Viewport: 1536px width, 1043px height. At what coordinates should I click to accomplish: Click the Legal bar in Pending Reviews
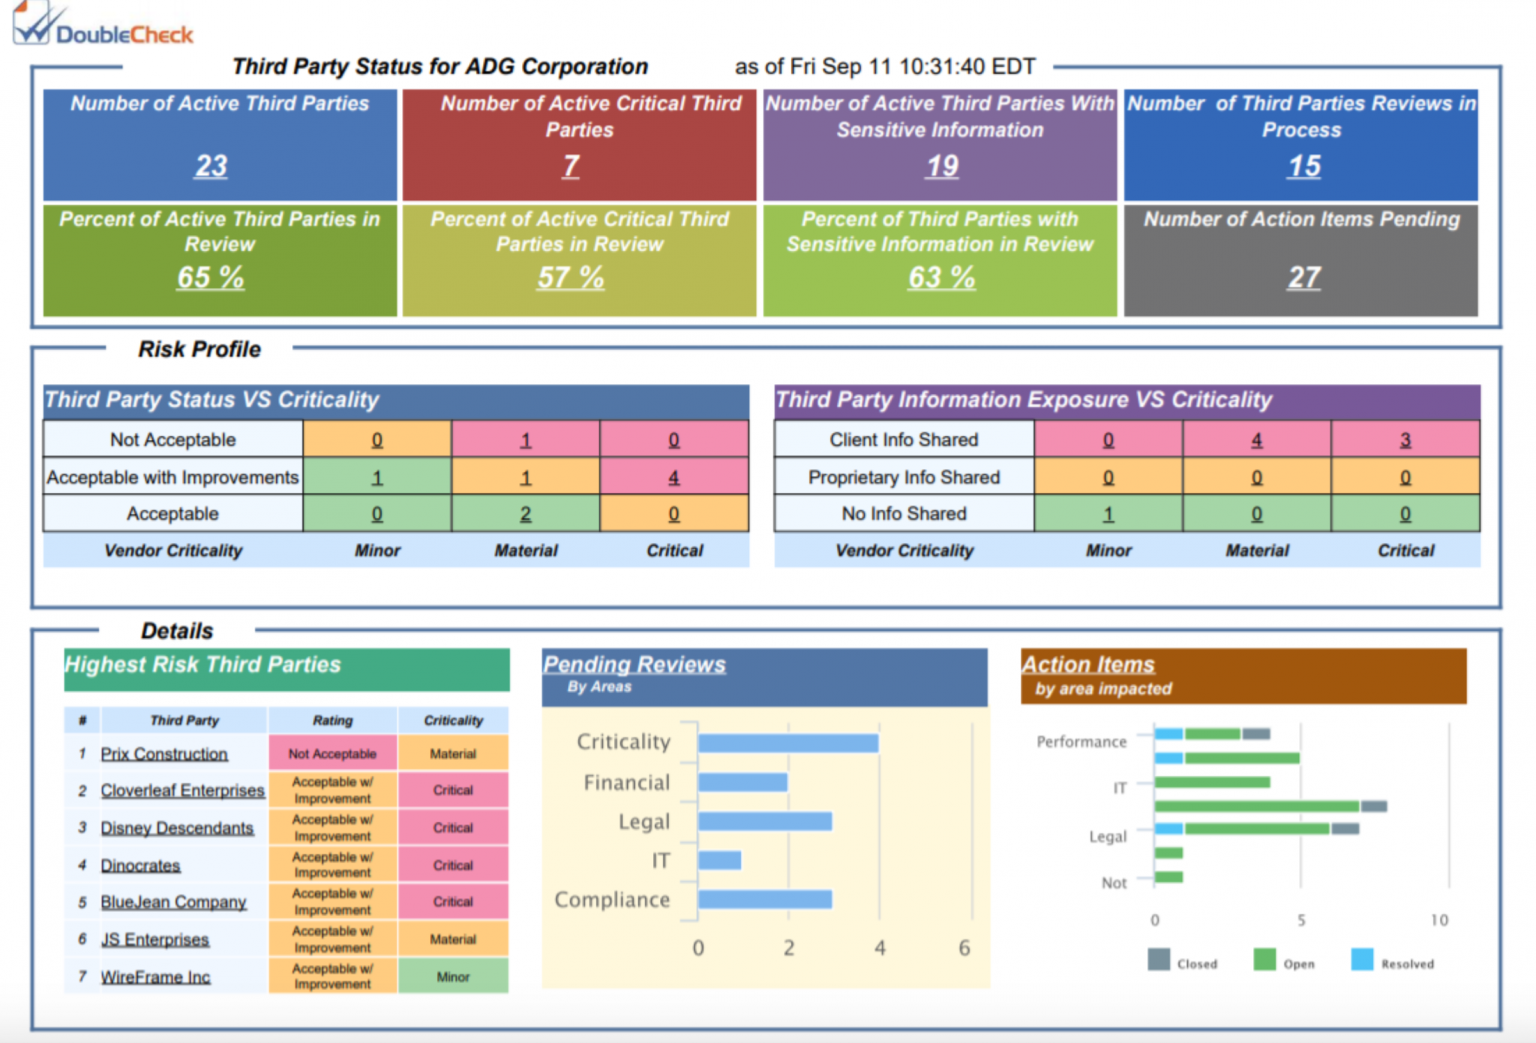pos(765,821)
